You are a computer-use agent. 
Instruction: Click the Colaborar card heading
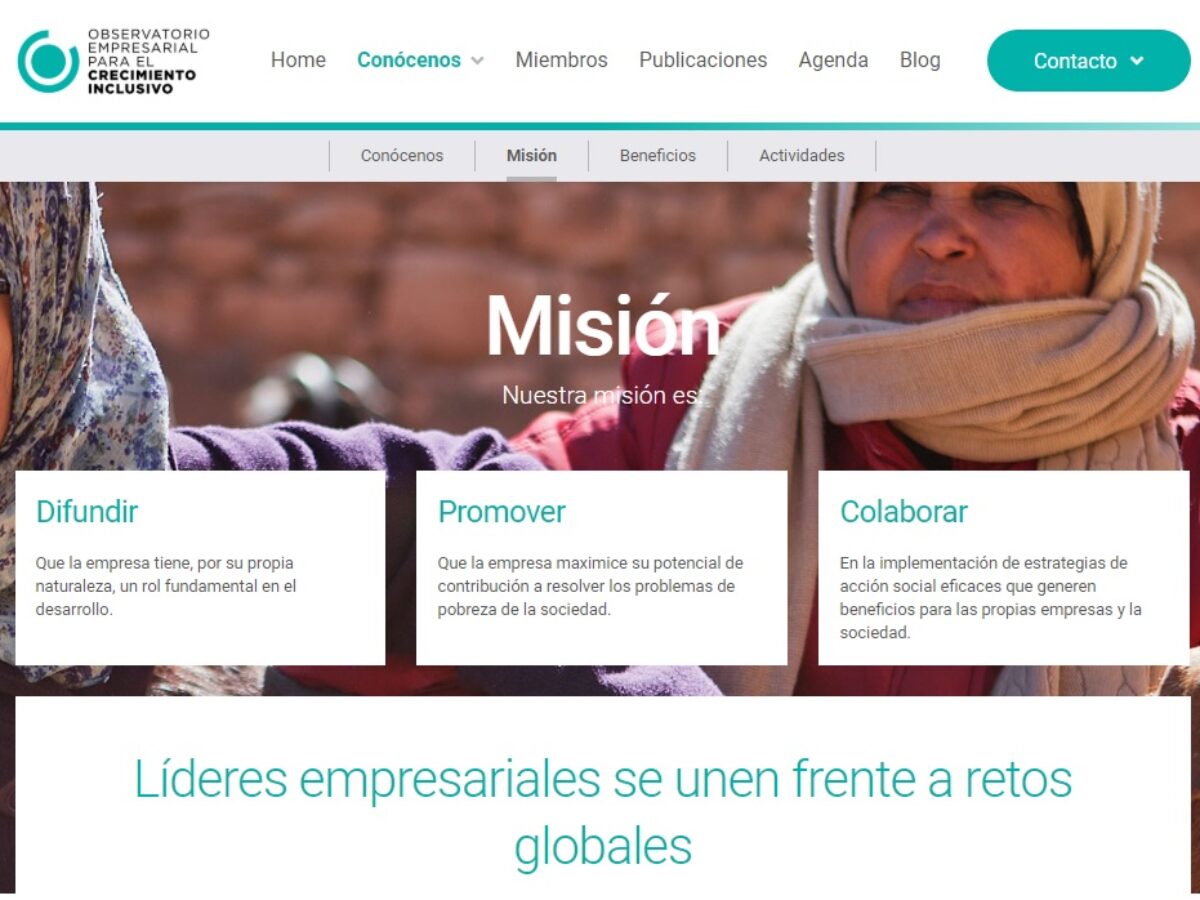click(904, 512)
